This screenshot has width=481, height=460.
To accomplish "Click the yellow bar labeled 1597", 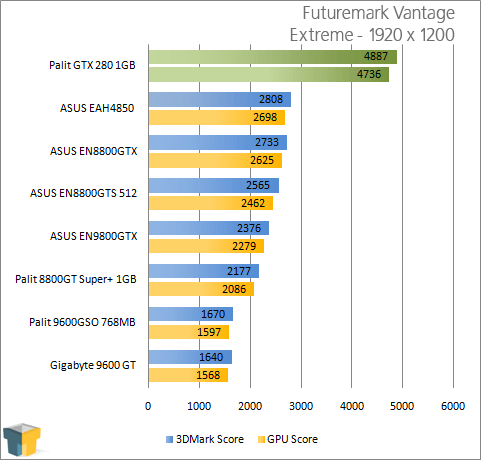I will (x=189, y=332).
